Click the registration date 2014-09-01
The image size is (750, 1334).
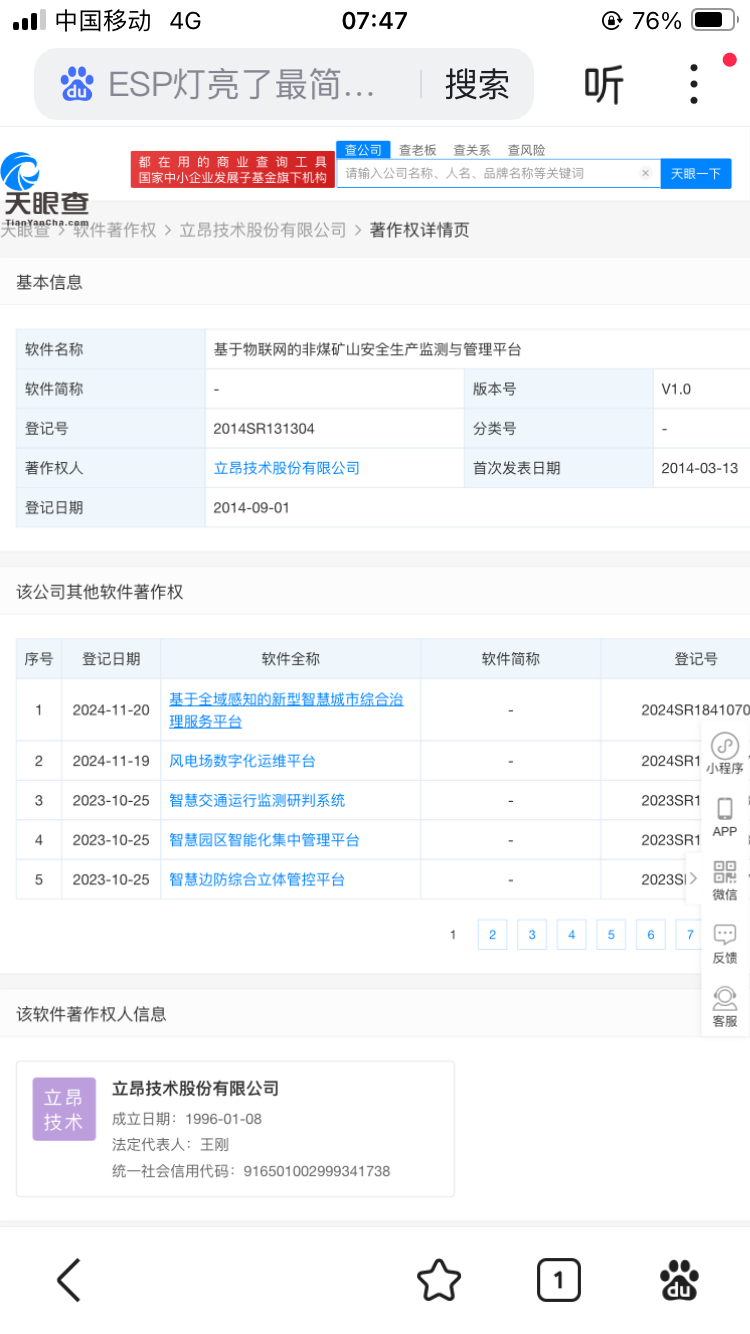tap(251, 507)
